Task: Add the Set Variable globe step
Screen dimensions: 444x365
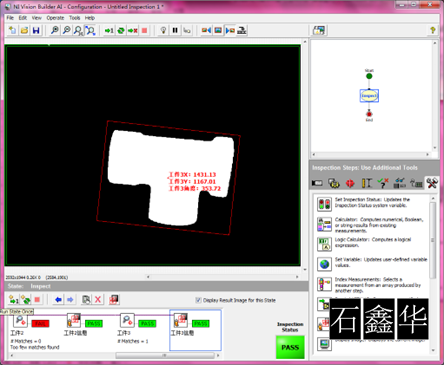Action: pos(324,264)
